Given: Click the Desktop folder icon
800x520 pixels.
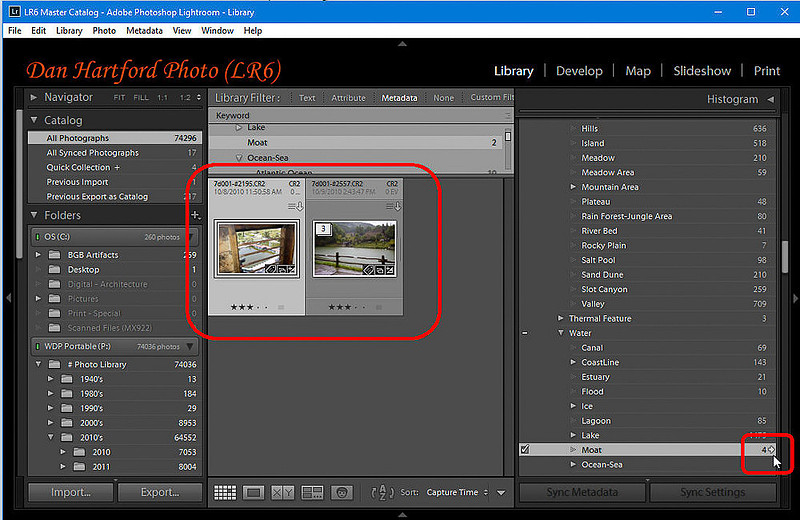Looking at the screenshot, I should click(54, 269).
